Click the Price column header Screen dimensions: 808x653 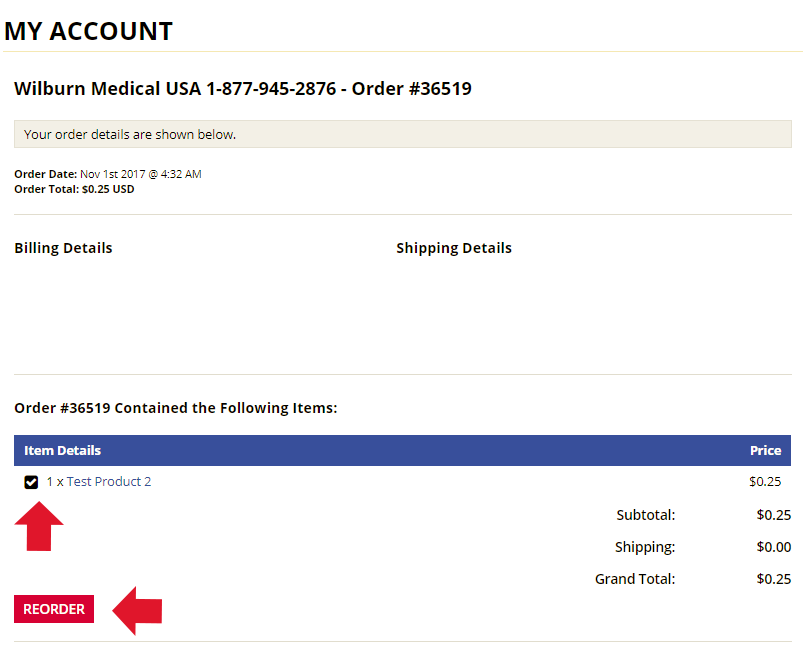click(x=765, y=450)
